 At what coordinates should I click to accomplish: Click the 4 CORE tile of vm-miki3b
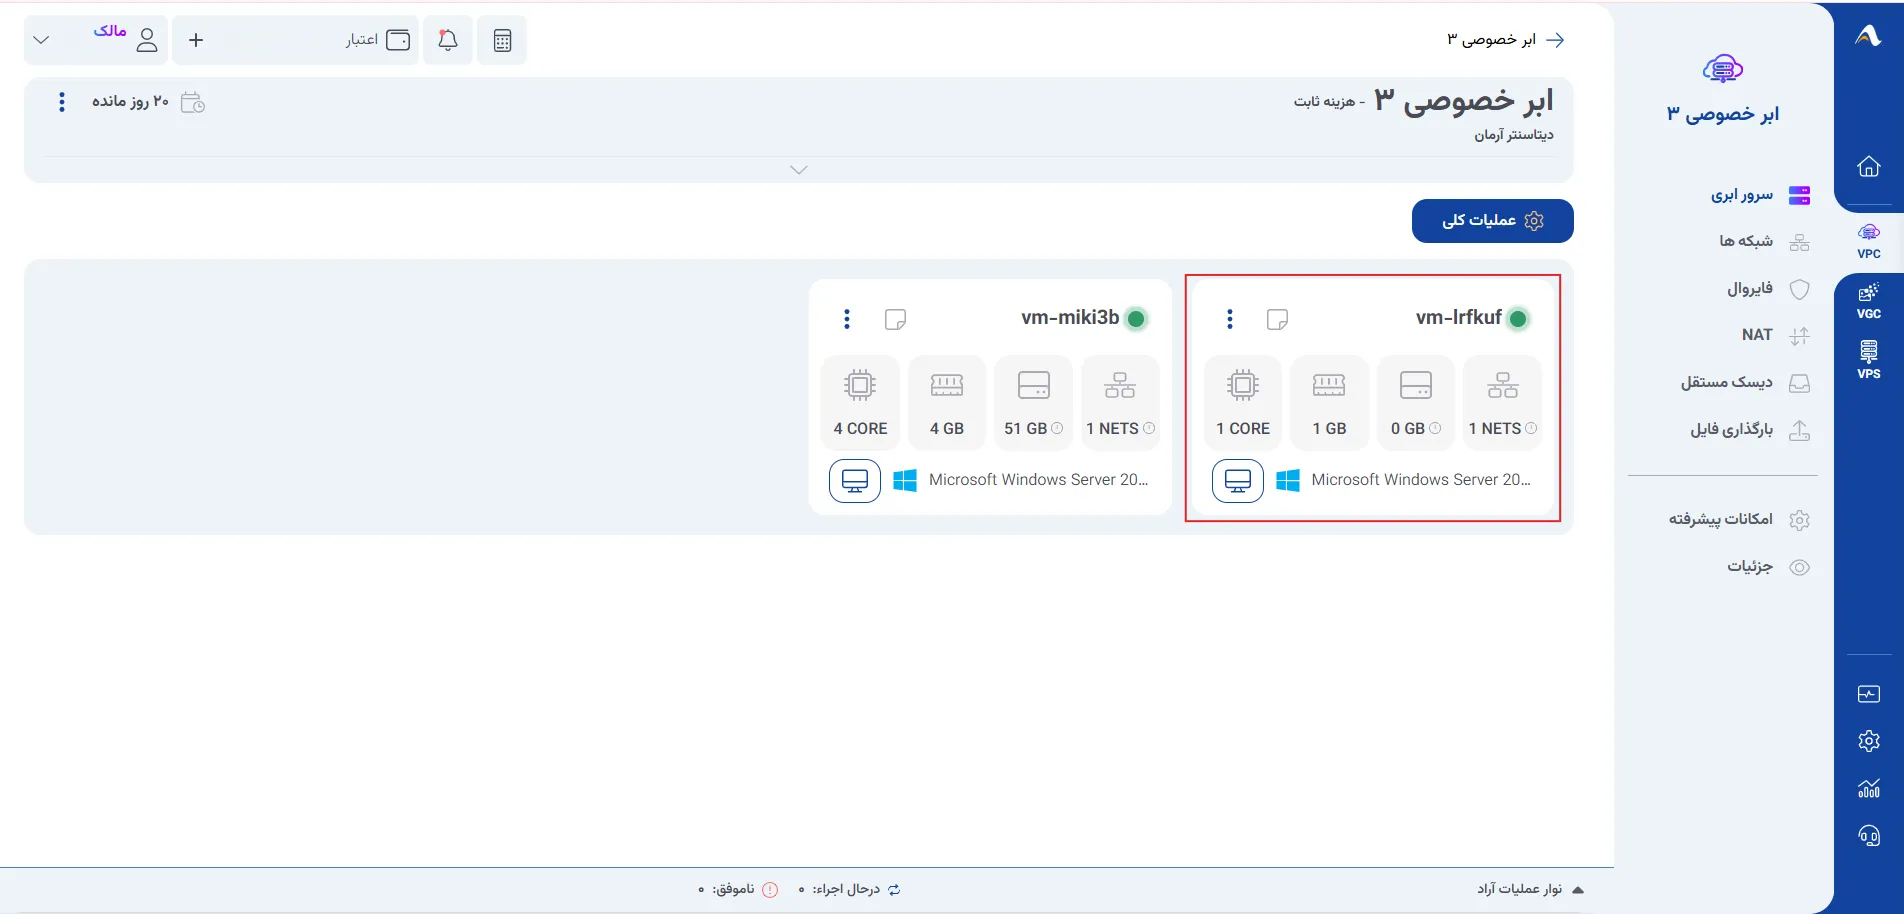[x=860, y=403]
